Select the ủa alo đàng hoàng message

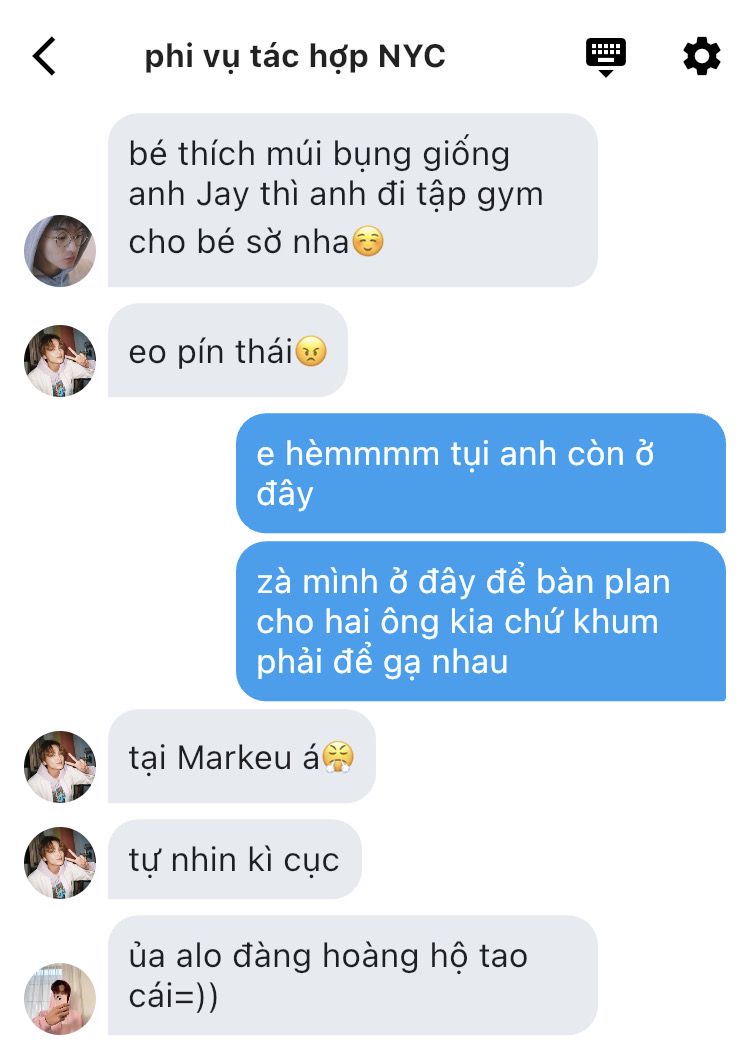pyautogui.click(x=353, y=975)
